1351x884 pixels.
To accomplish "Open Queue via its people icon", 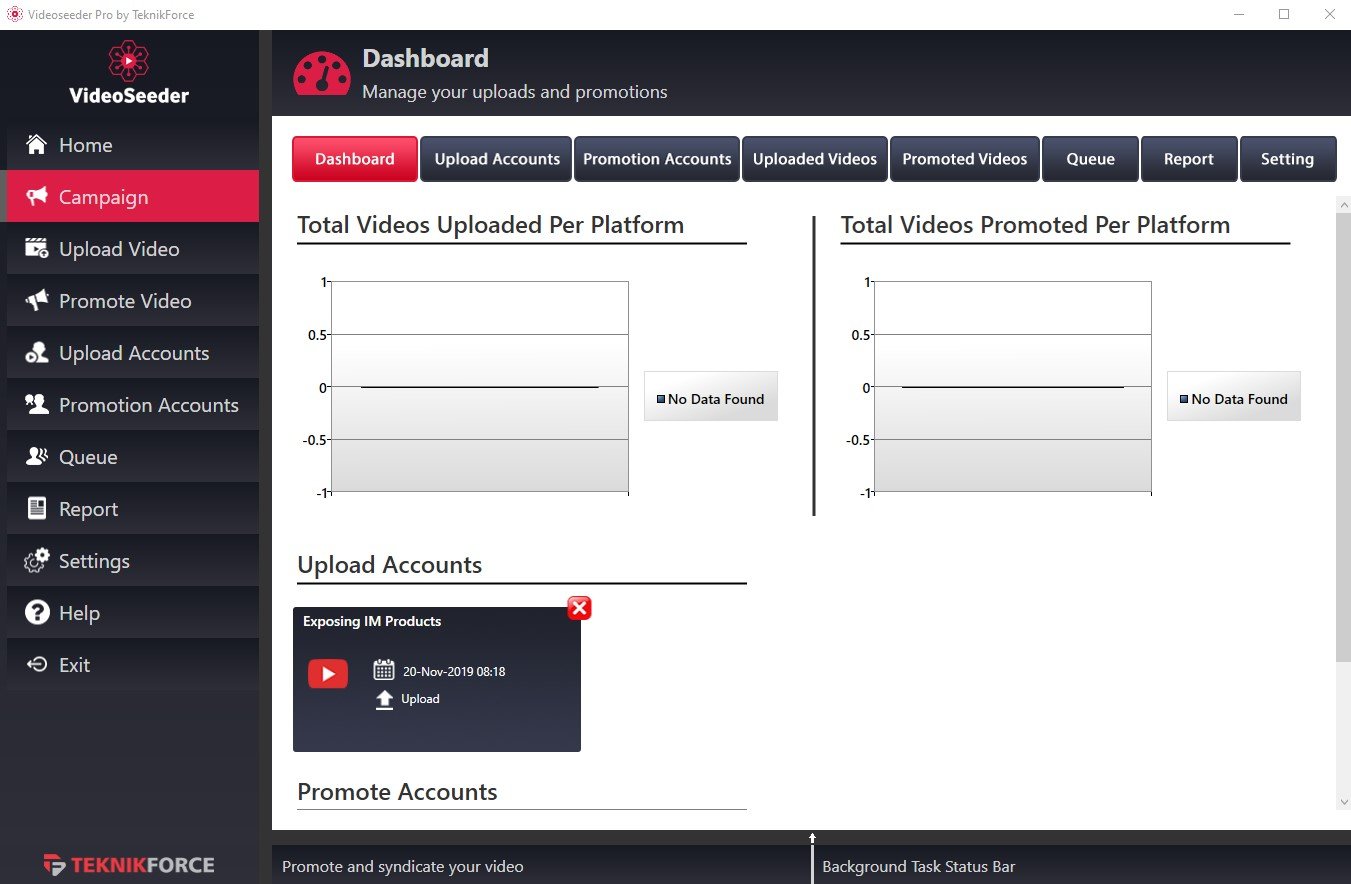I will 37,457.
